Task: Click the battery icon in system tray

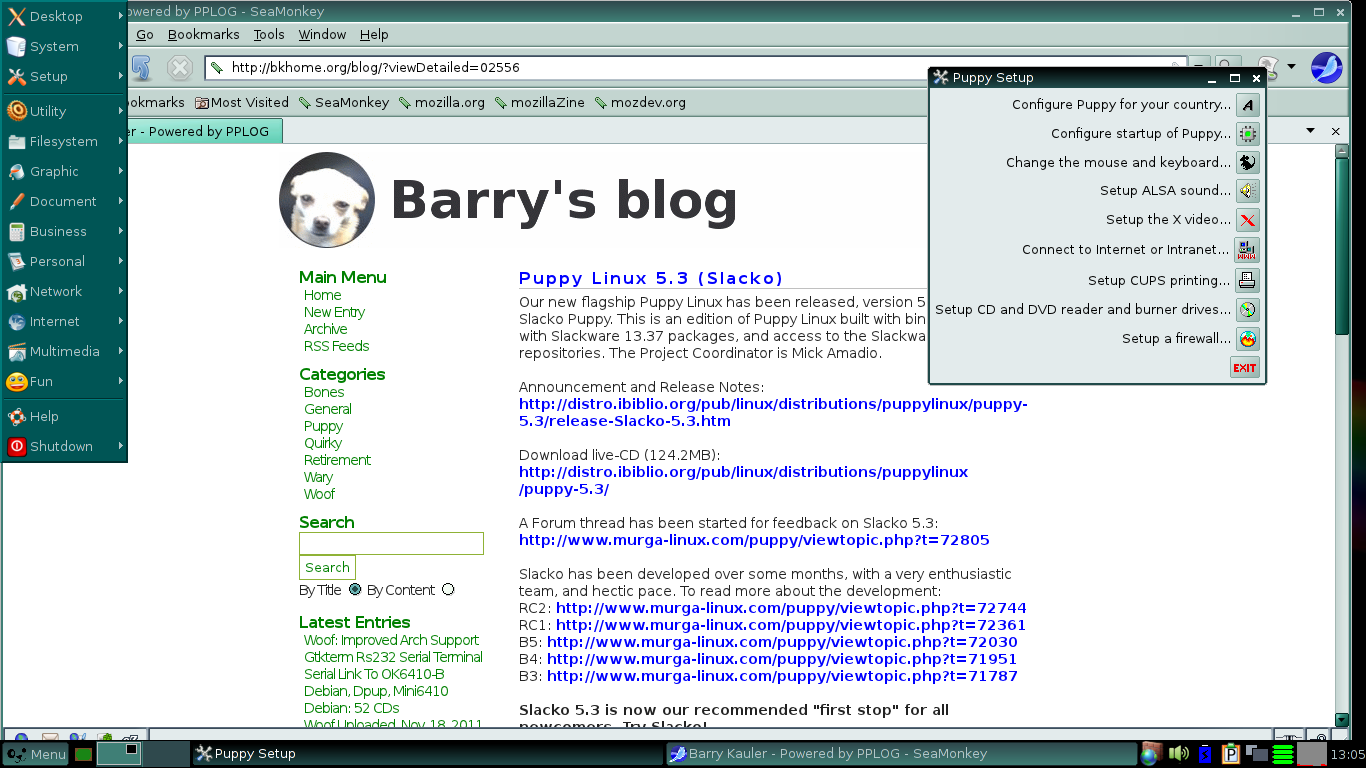Action: [x=1205, y=753]
